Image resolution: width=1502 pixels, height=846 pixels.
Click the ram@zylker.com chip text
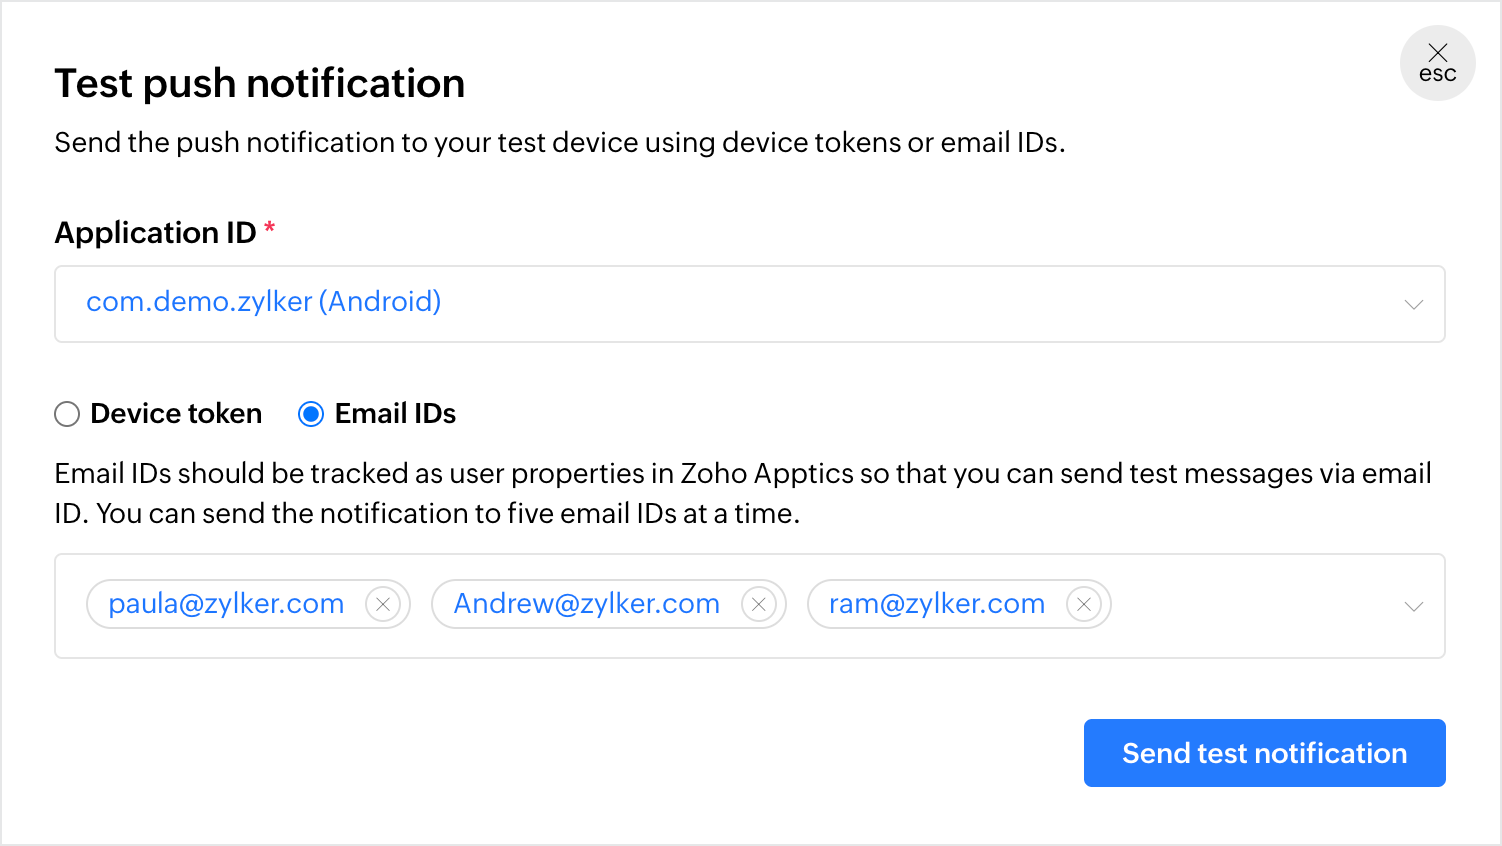937,604
